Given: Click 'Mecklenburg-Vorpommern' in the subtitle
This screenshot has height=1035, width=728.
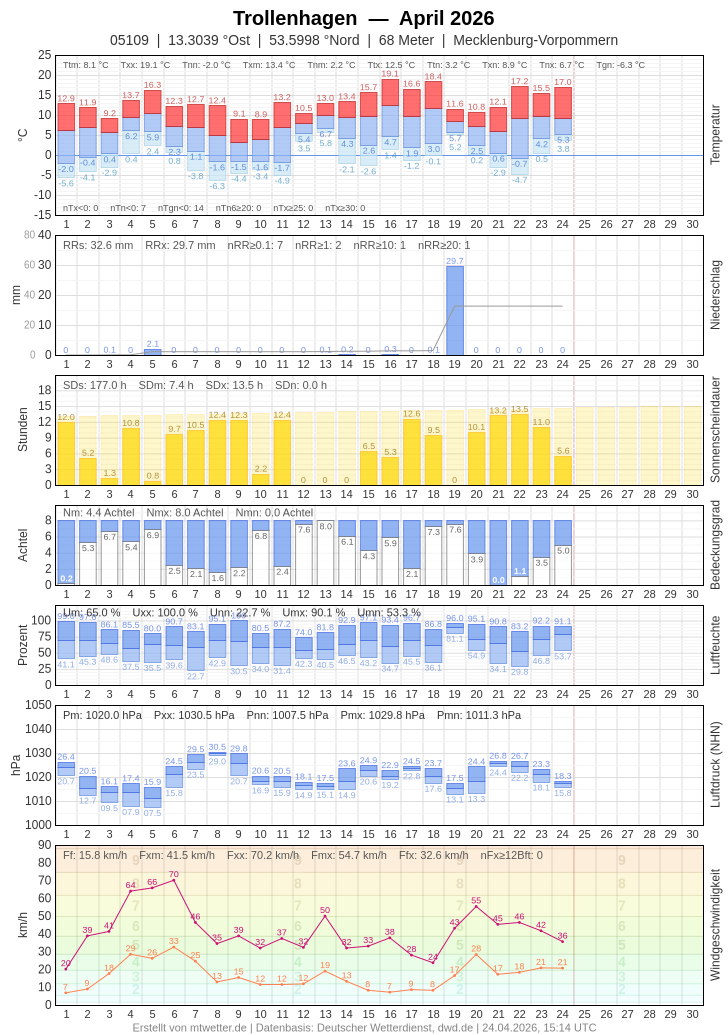Looking at the screenshot, I should pyautogui.click(x=535, y=40).
